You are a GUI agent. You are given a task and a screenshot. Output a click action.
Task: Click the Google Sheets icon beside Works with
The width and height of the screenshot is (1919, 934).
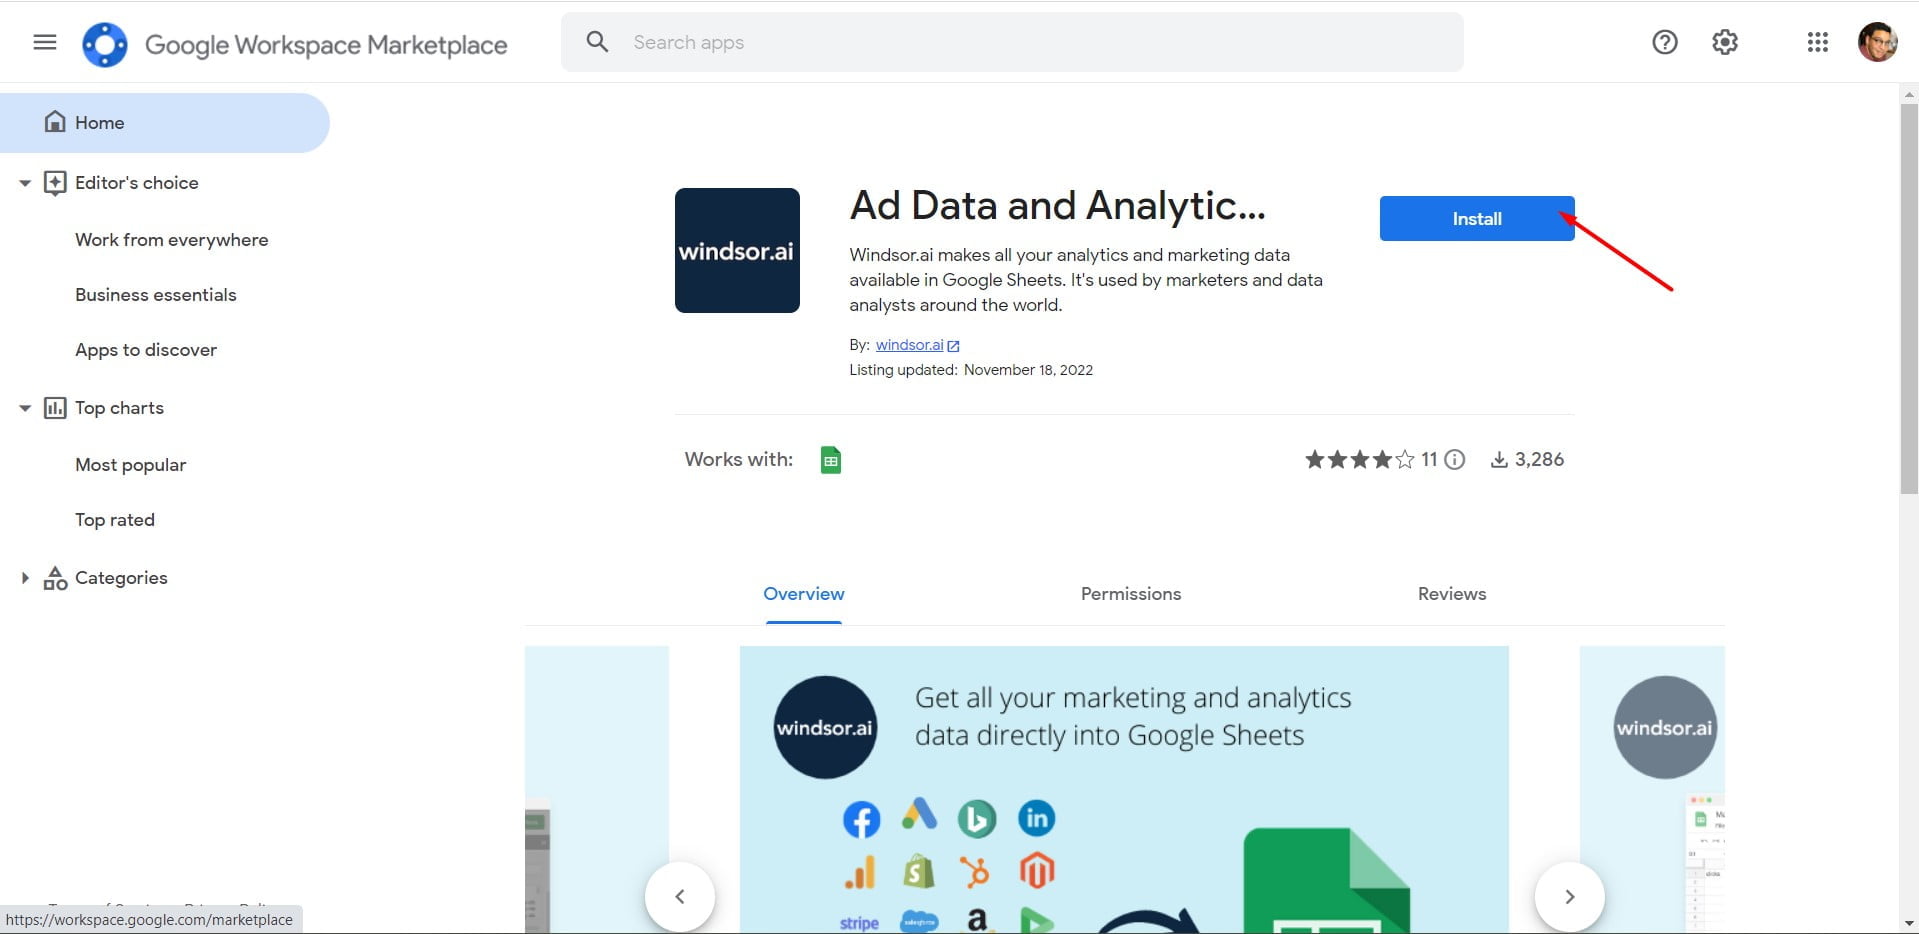pyautogui.click(x=831, y=460)
